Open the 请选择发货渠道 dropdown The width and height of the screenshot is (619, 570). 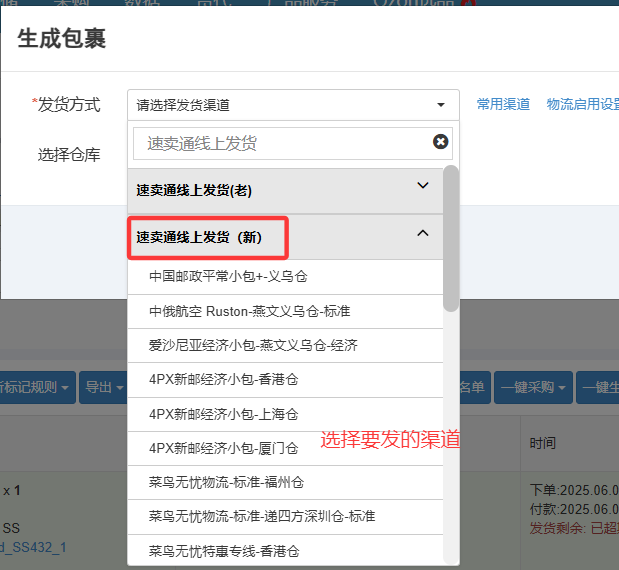pos(293,105)
